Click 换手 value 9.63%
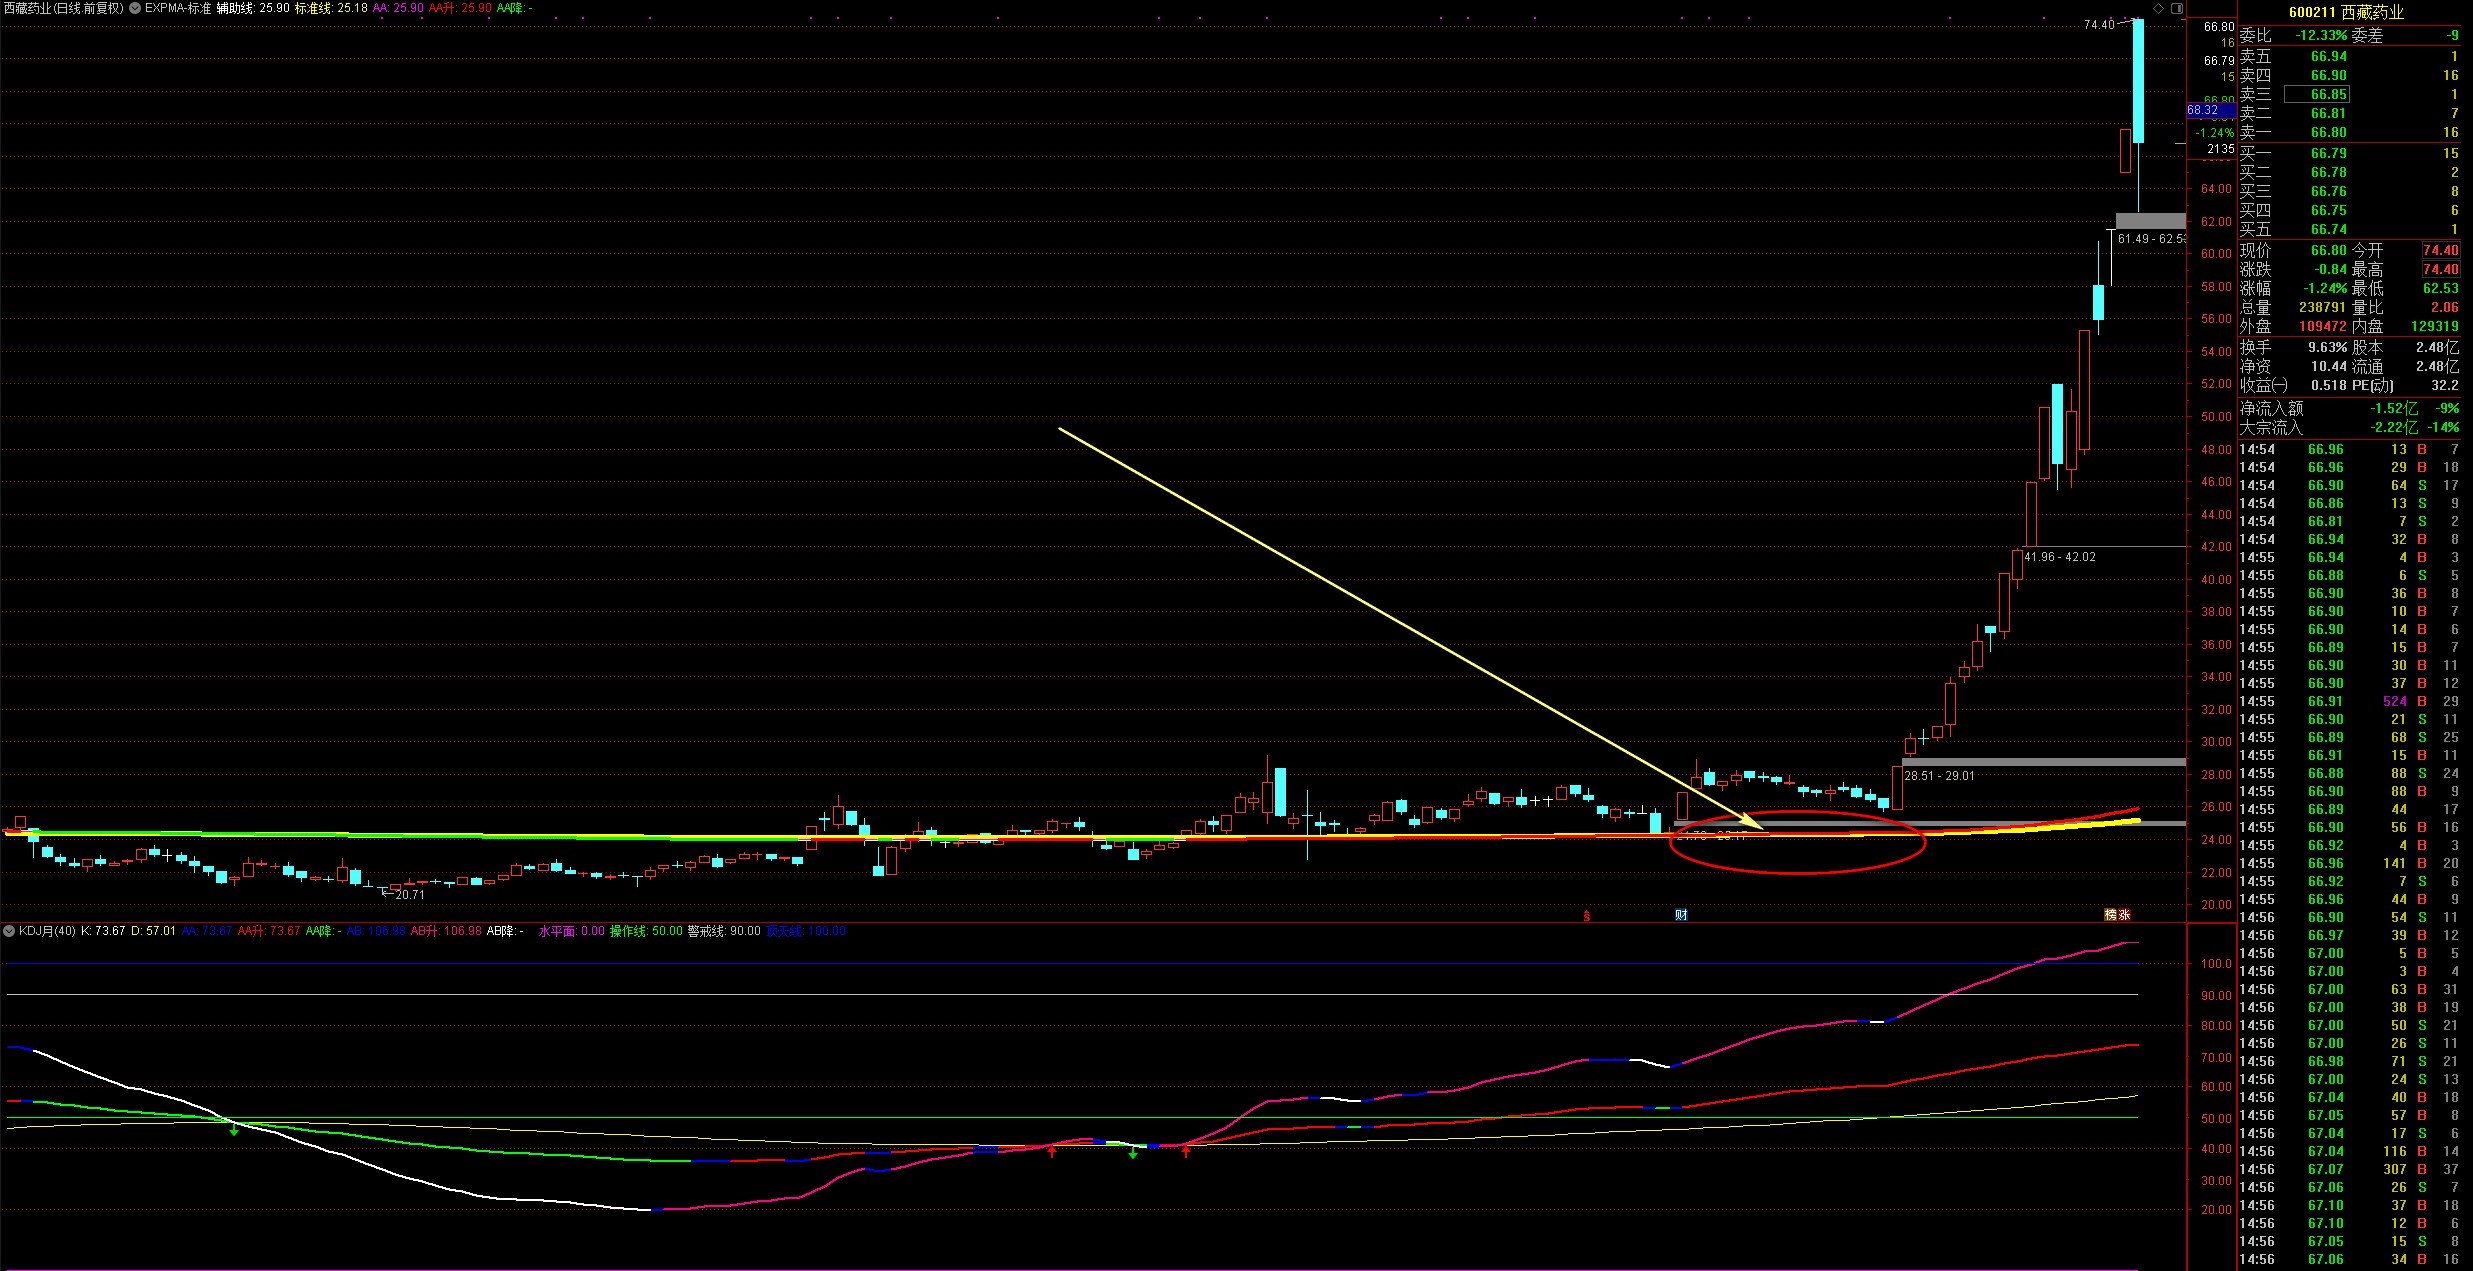 click(2328, 348)
